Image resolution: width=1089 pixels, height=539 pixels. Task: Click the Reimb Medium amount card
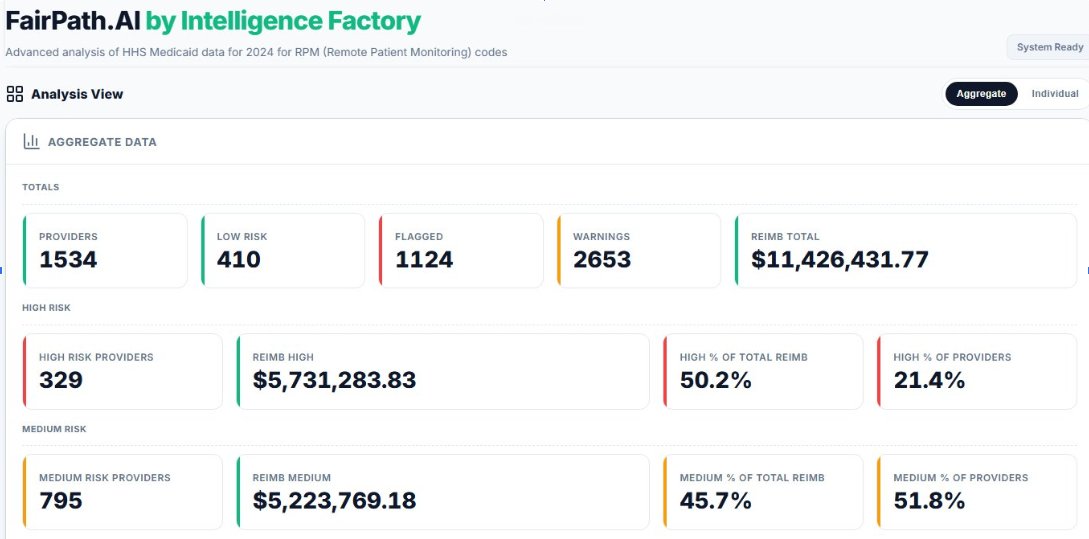pyautogui.click(x=443, y=492)
